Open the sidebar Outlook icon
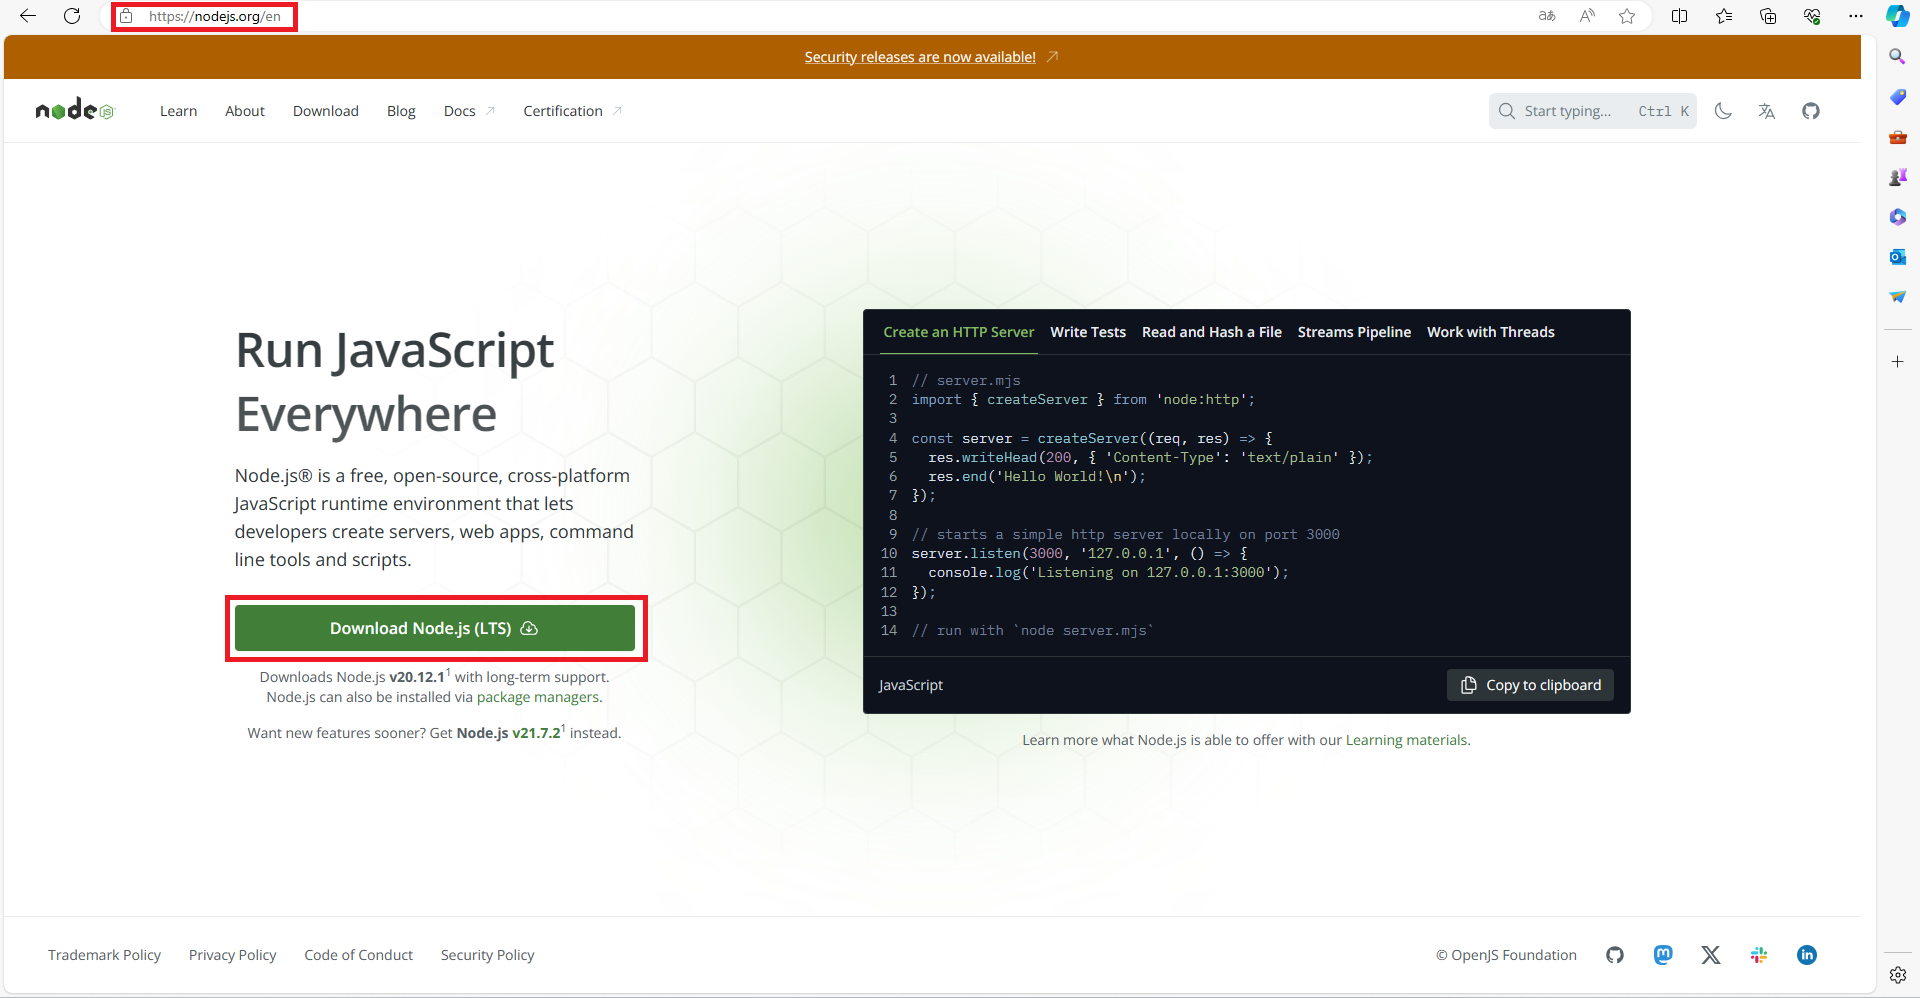 coord(1897,257)
